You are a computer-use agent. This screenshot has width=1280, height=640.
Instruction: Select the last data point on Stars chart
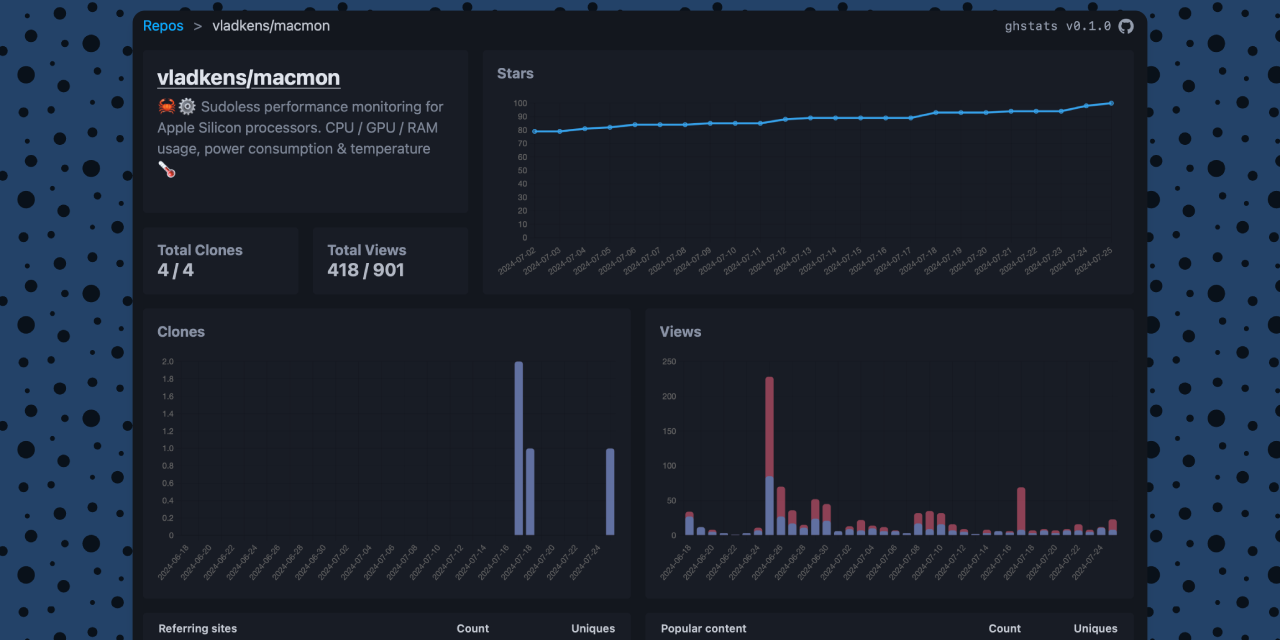pos(1111,103)
